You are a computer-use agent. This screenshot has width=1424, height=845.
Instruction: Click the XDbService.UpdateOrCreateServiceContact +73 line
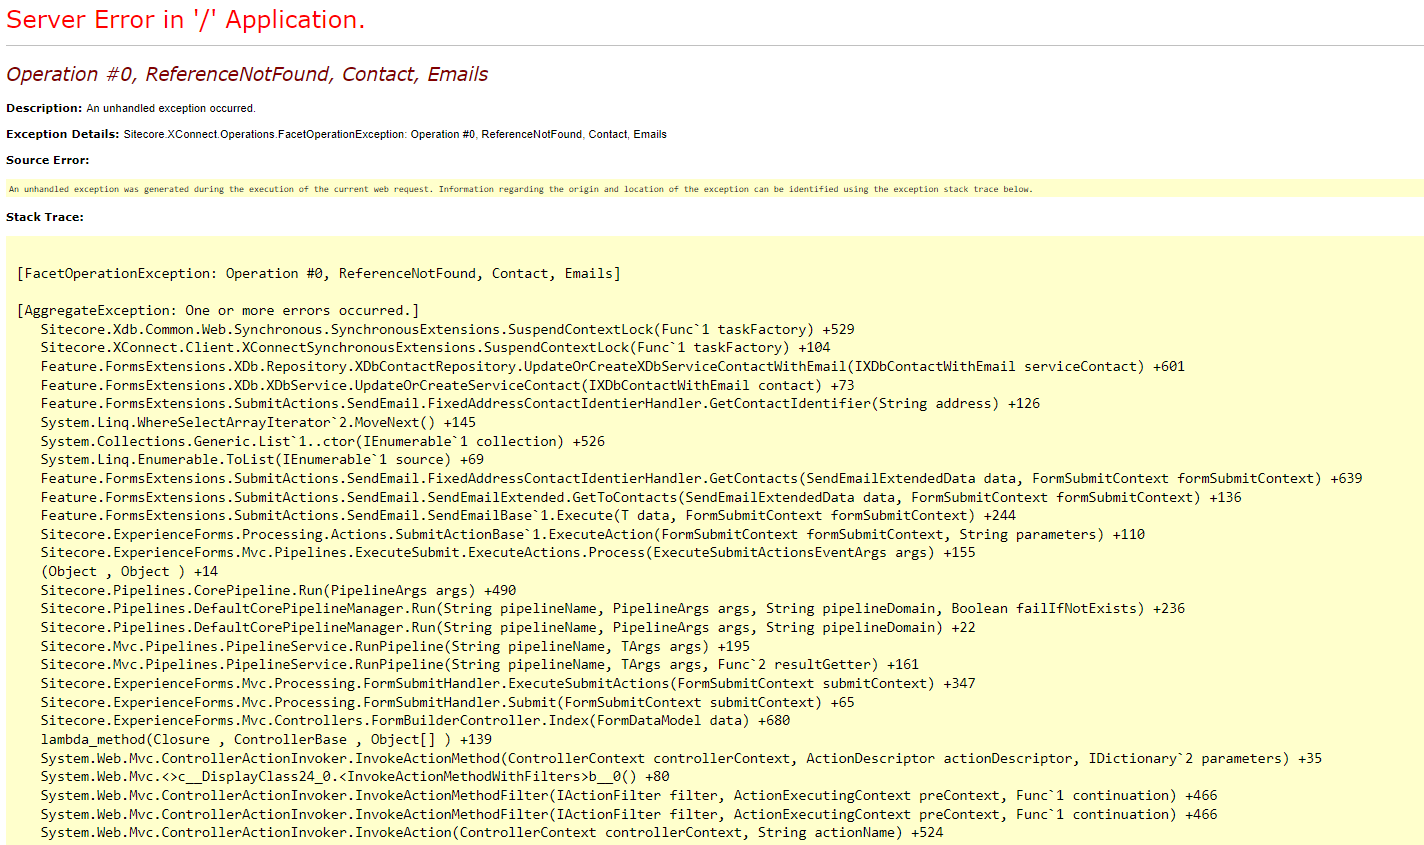tap(448, 385)
